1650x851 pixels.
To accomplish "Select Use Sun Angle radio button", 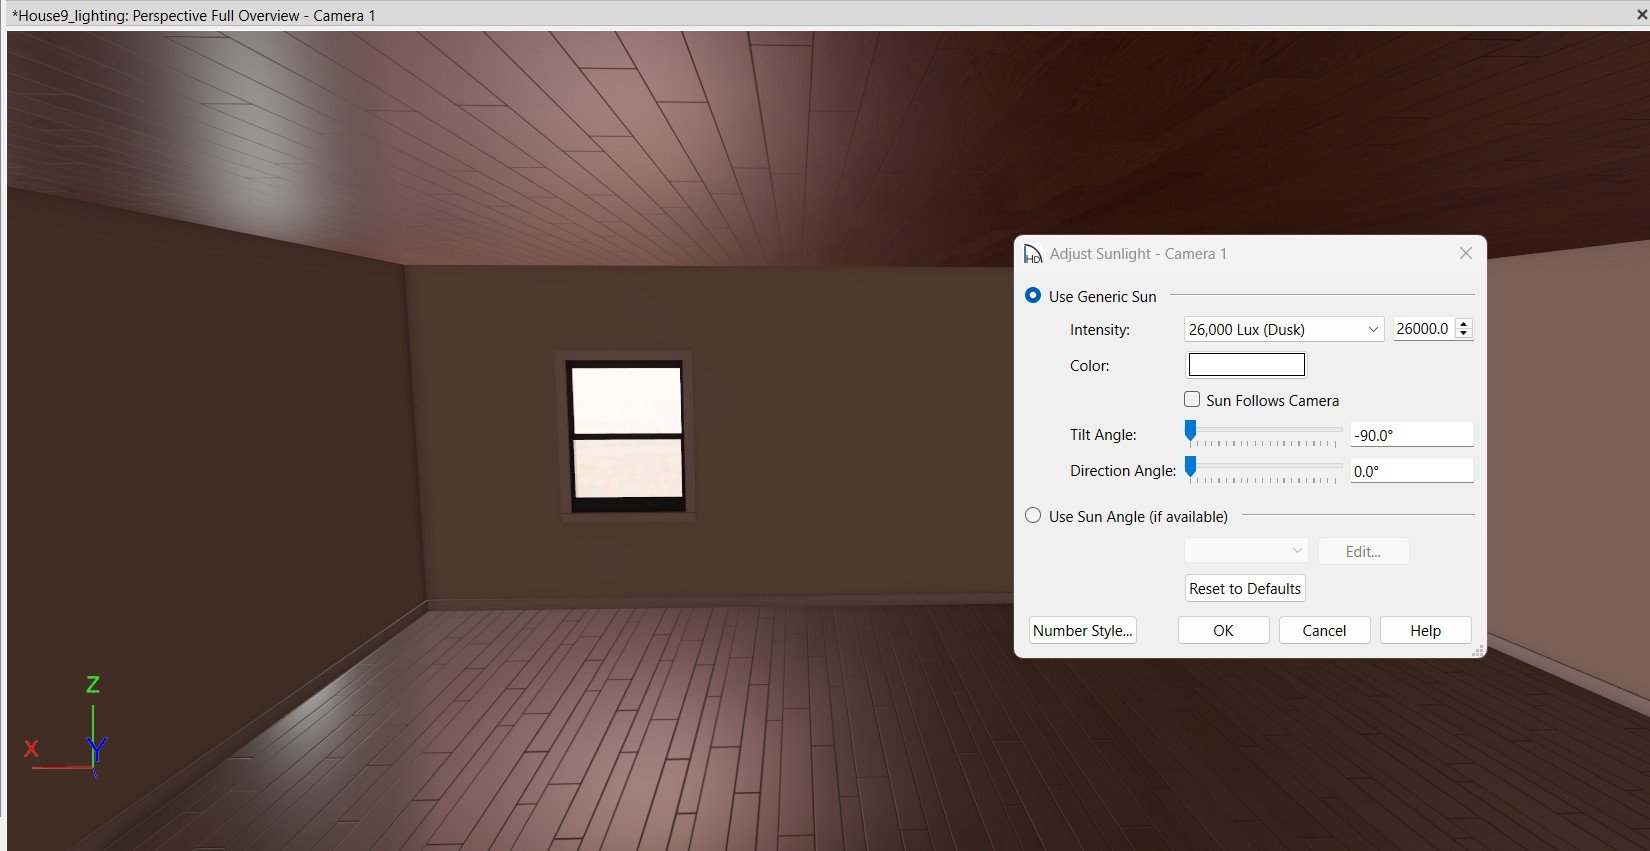I will click(1033, 516).
